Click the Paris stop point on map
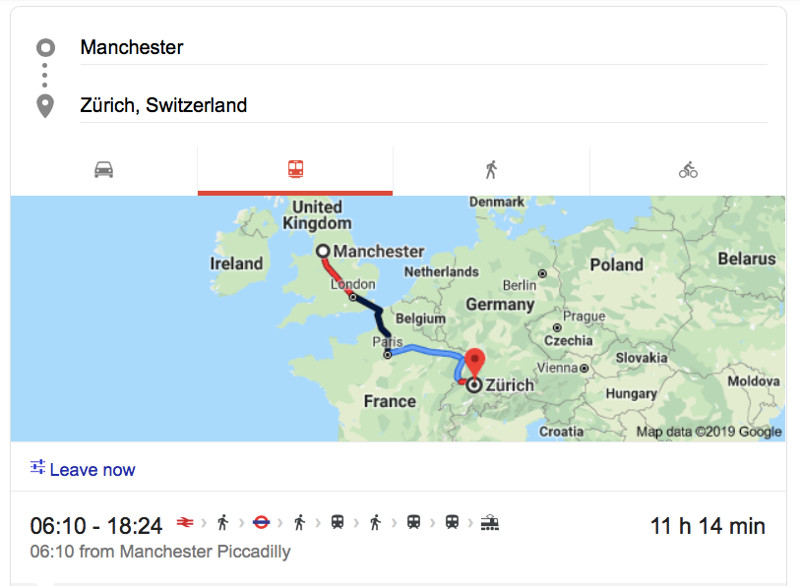 388,353
